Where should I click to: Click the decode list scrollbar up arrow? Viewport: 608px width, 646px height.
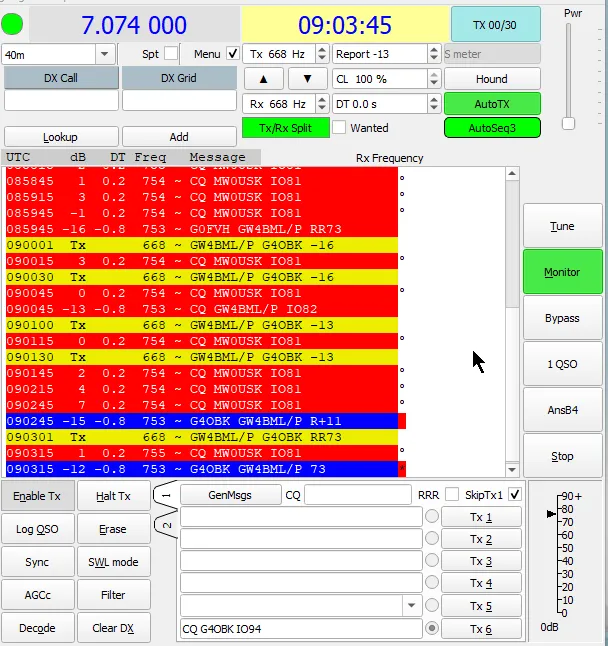tap(512, 173)
